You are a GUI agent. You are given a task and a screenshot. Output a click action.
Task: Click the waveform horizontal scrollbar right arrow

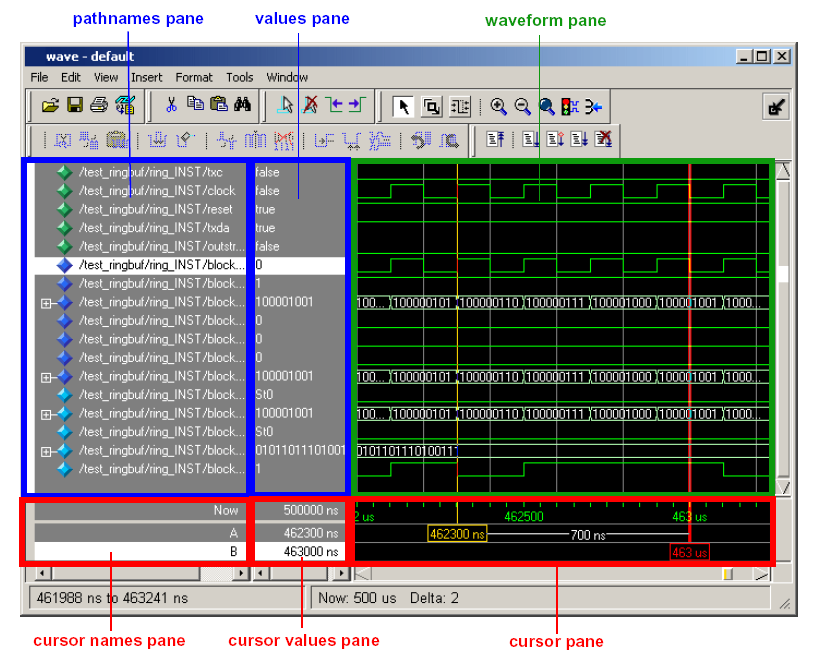click(762, 574)
